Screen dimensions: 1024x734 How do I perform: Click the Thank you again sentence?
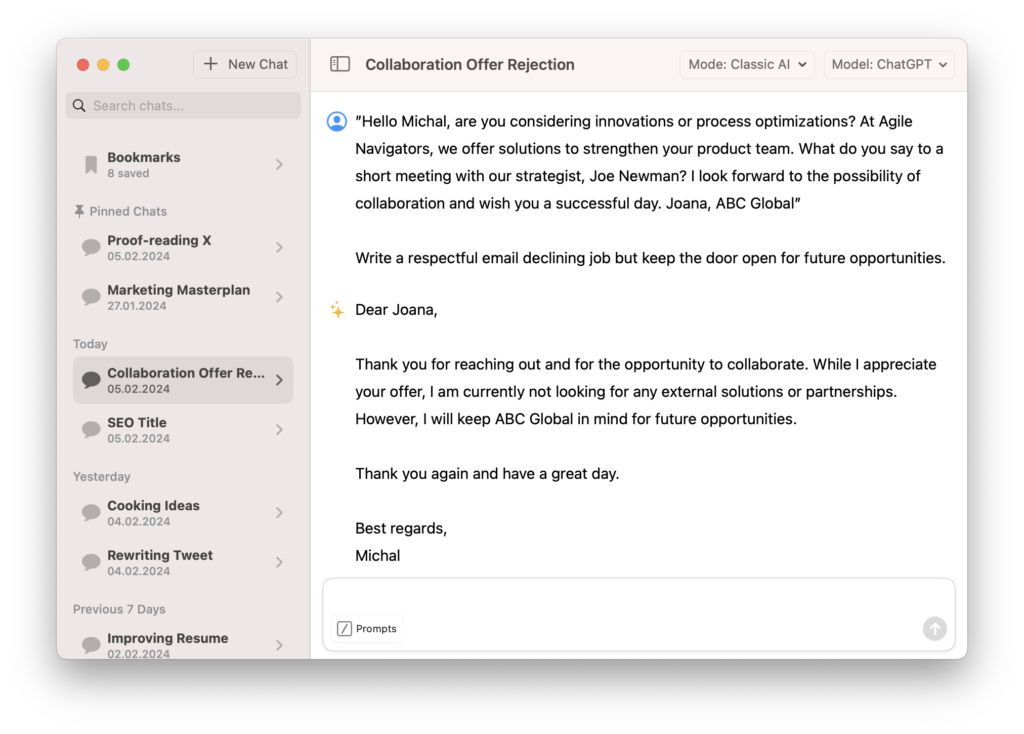pyautogui.click(x=487, y=473)
